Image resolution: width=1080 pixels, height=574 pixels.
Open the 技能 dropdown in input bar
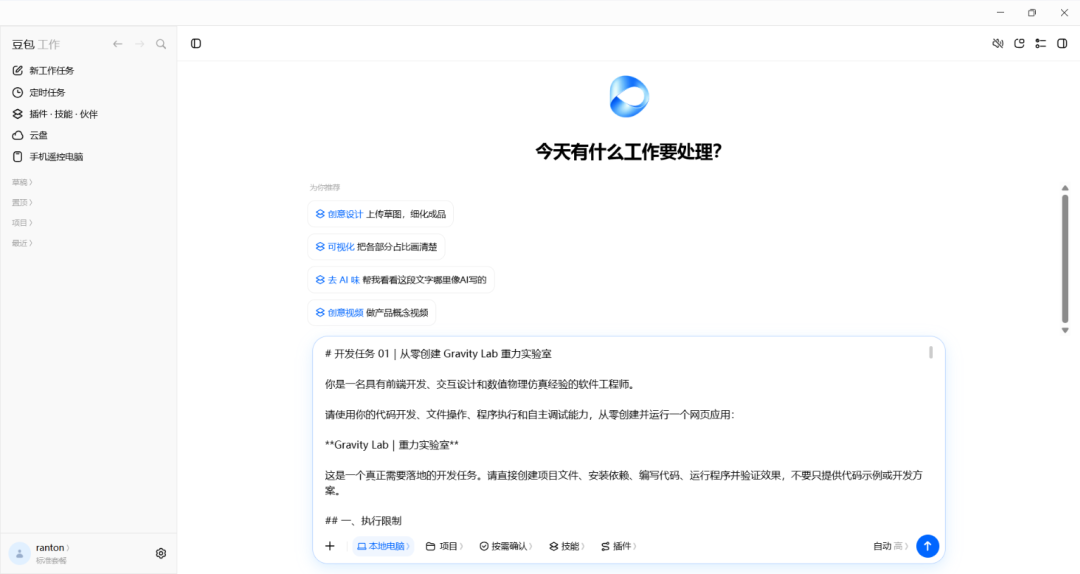coord(567,546)
